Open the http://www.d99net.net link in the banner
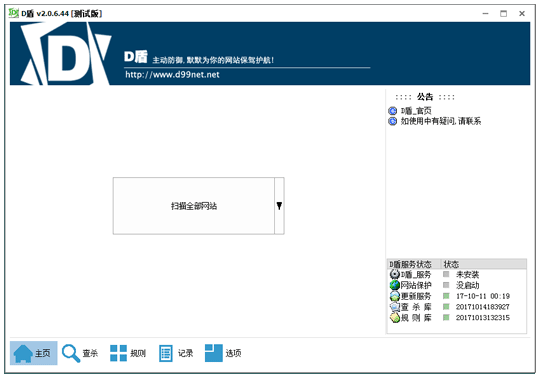Viewport: 544px width, 383px height. pos(172,75)
